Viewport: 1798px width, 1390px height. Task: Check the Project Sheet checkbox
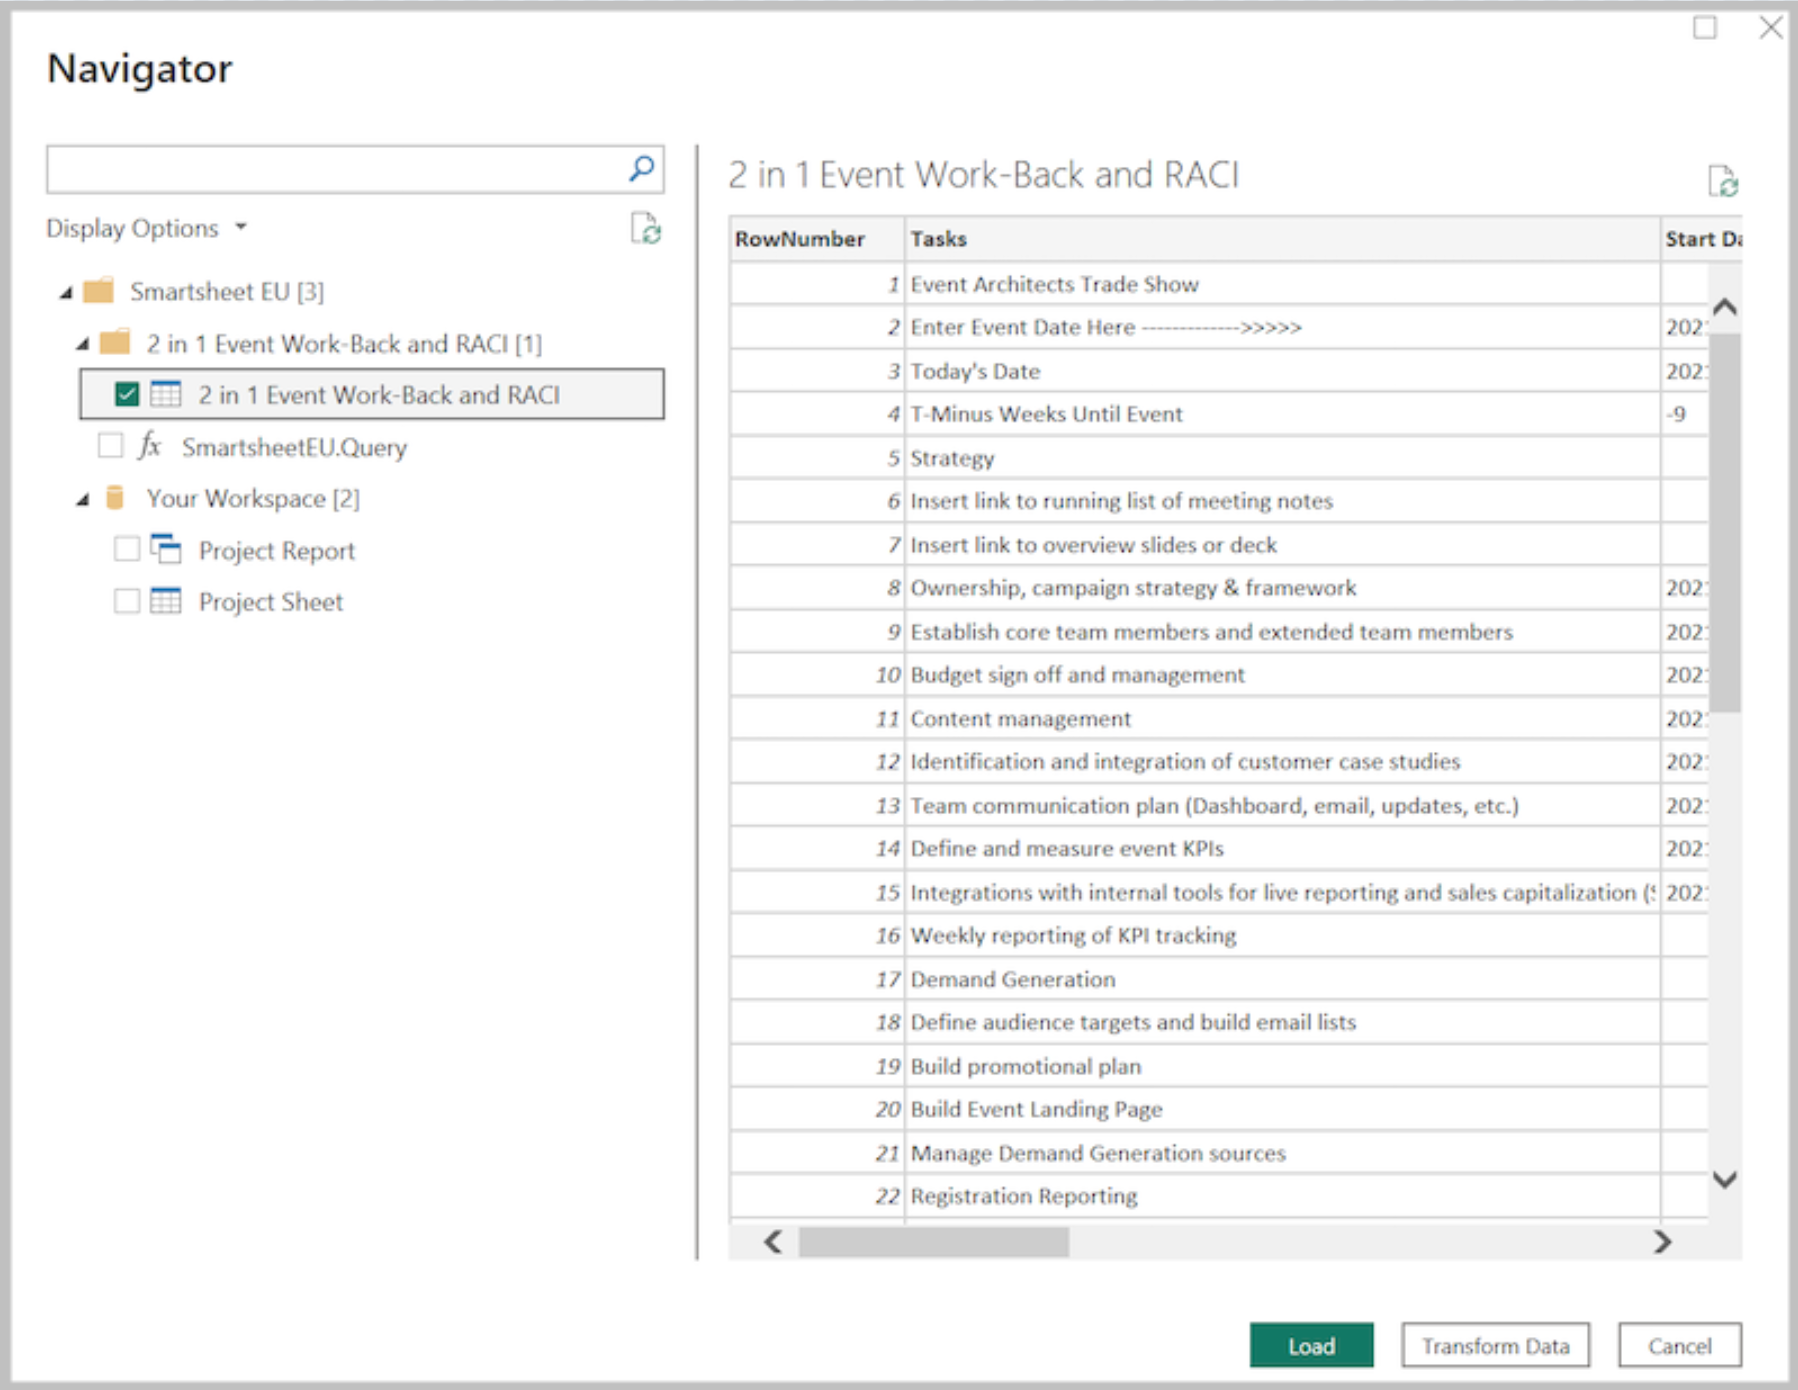[x=126, y=601]
